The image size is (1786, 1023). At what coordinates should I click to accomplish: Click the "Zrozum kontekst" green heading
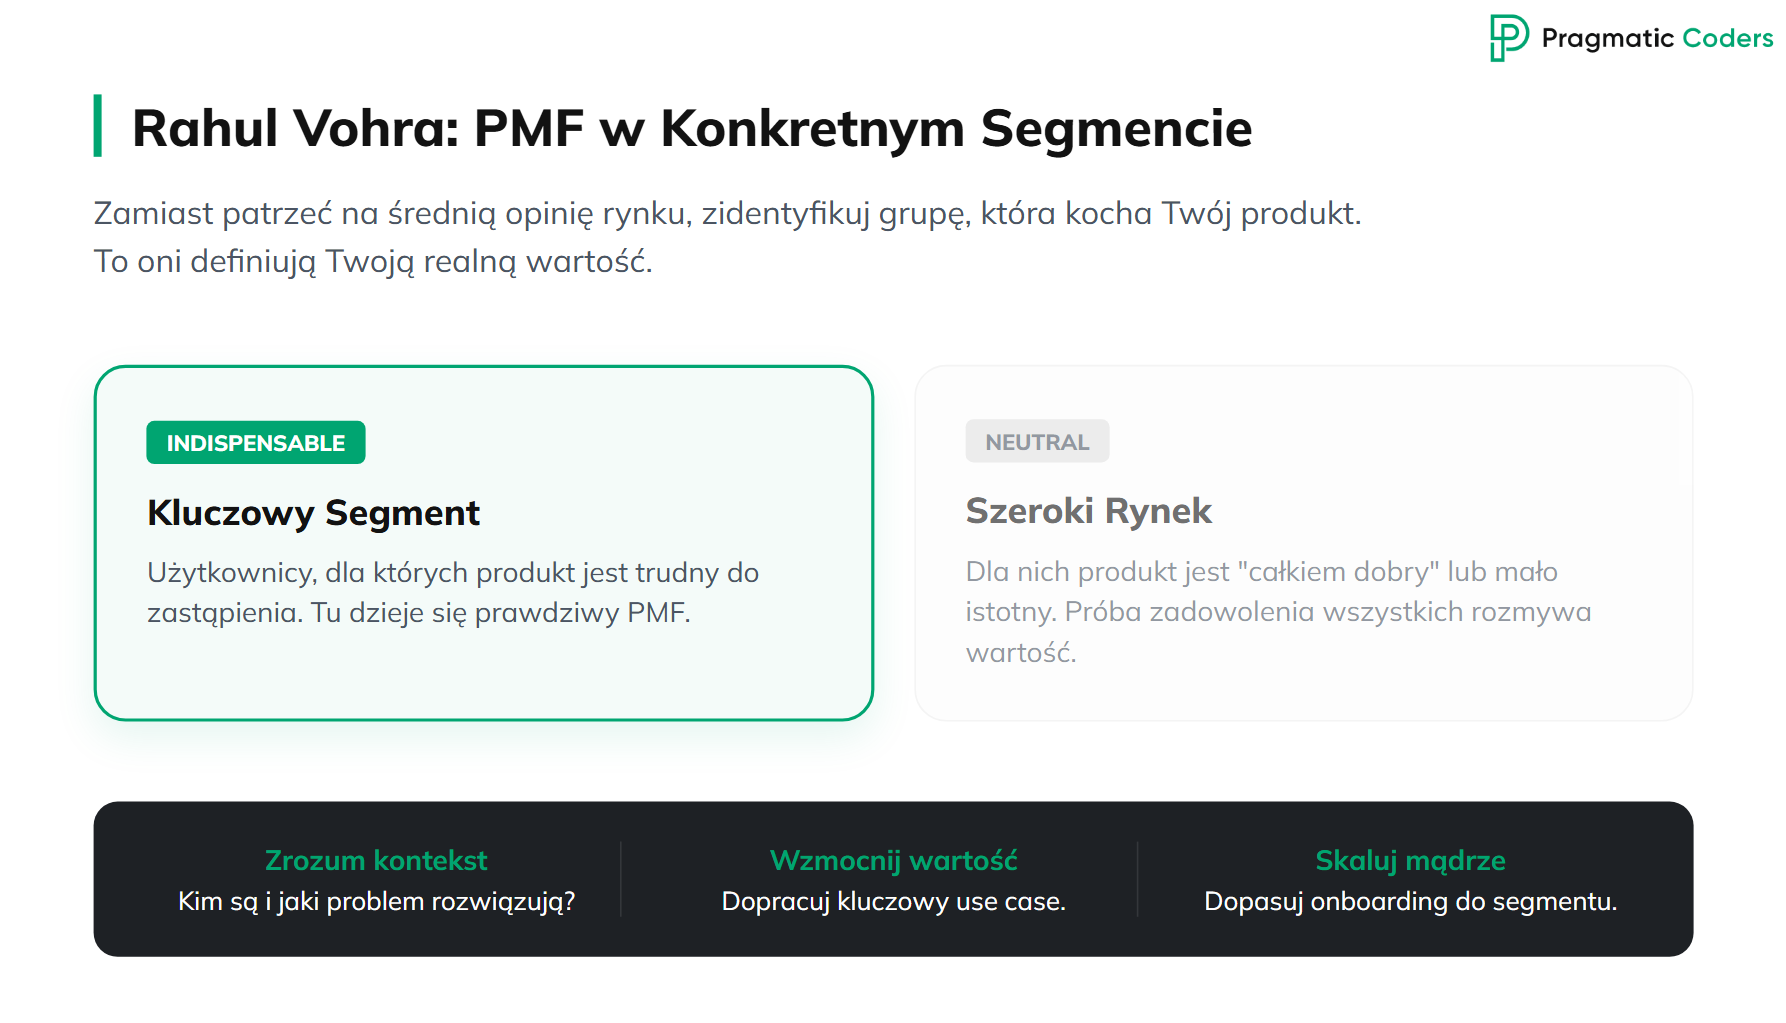(x=376, y=860)
